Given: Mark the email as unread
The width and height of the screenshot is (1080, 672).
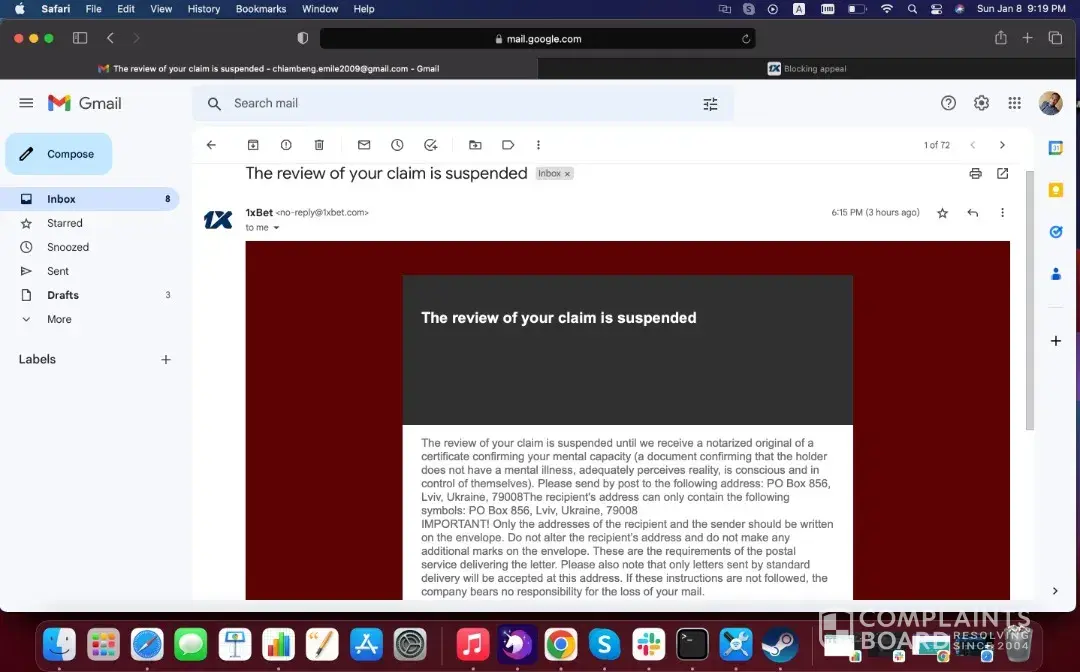Looking at the screenshot, I should pyautogui.click(x=364, y=145).
